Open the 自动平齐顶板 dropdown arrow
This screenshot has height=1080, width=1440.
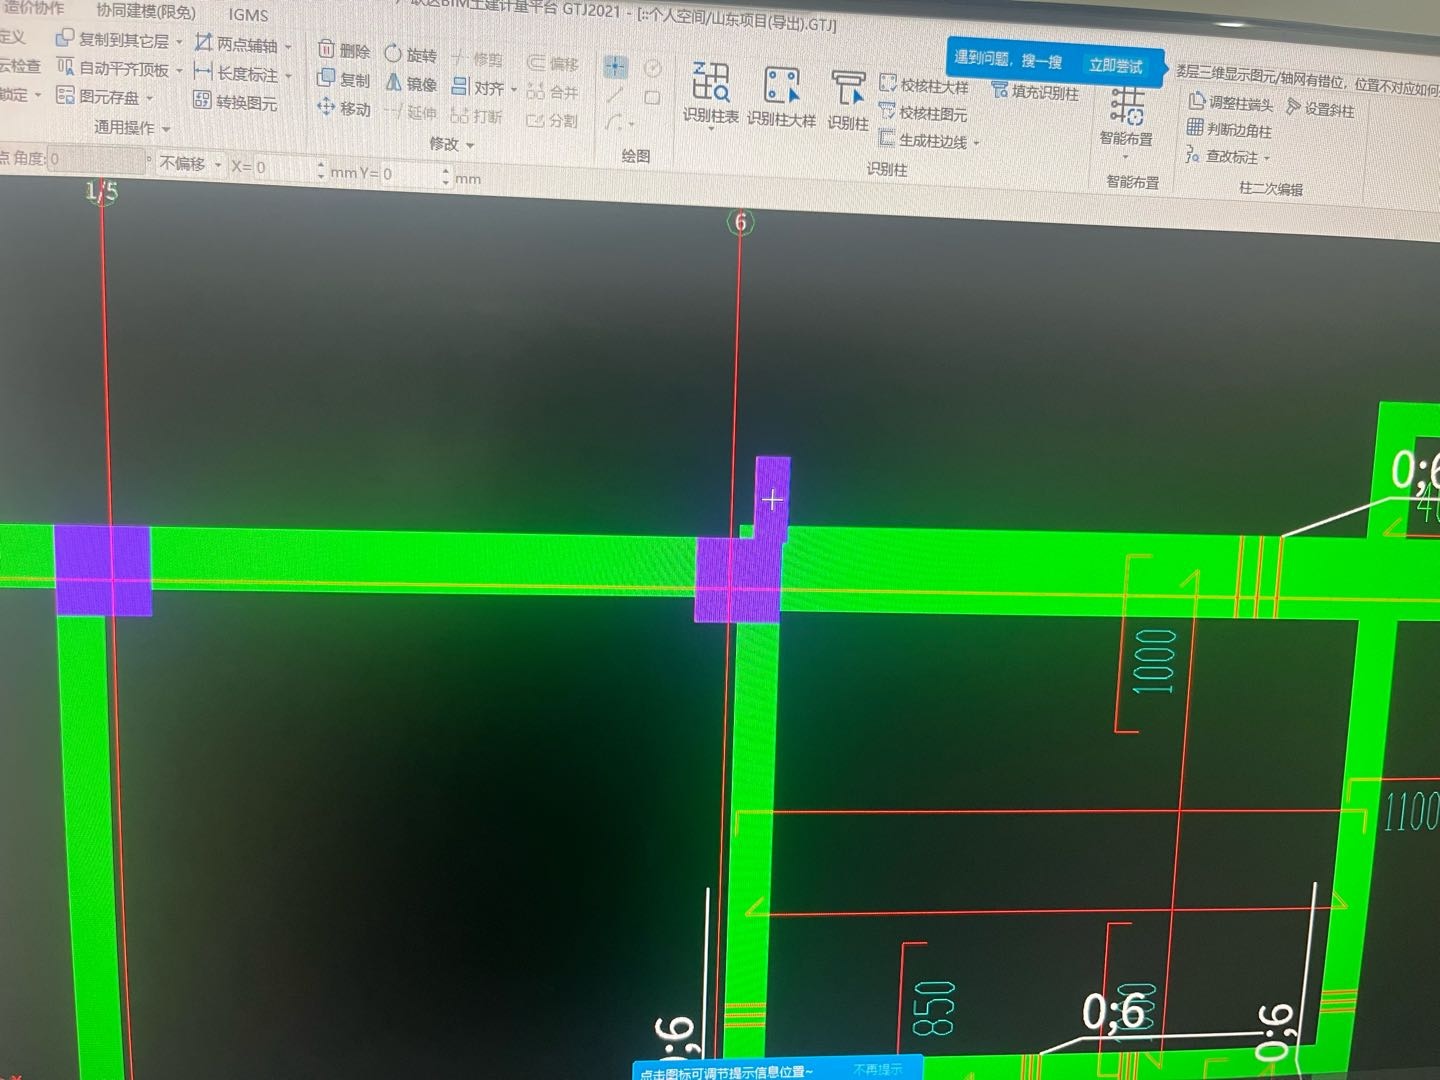[x=180, y=71]
